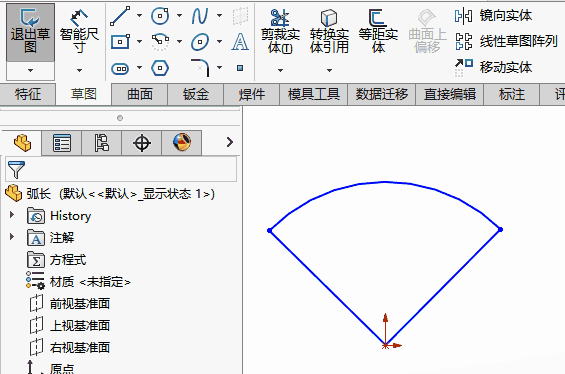Click the Trim Entities (剪裁实体) tool
This screenshot has height=374, width=565.
(280, 32)
